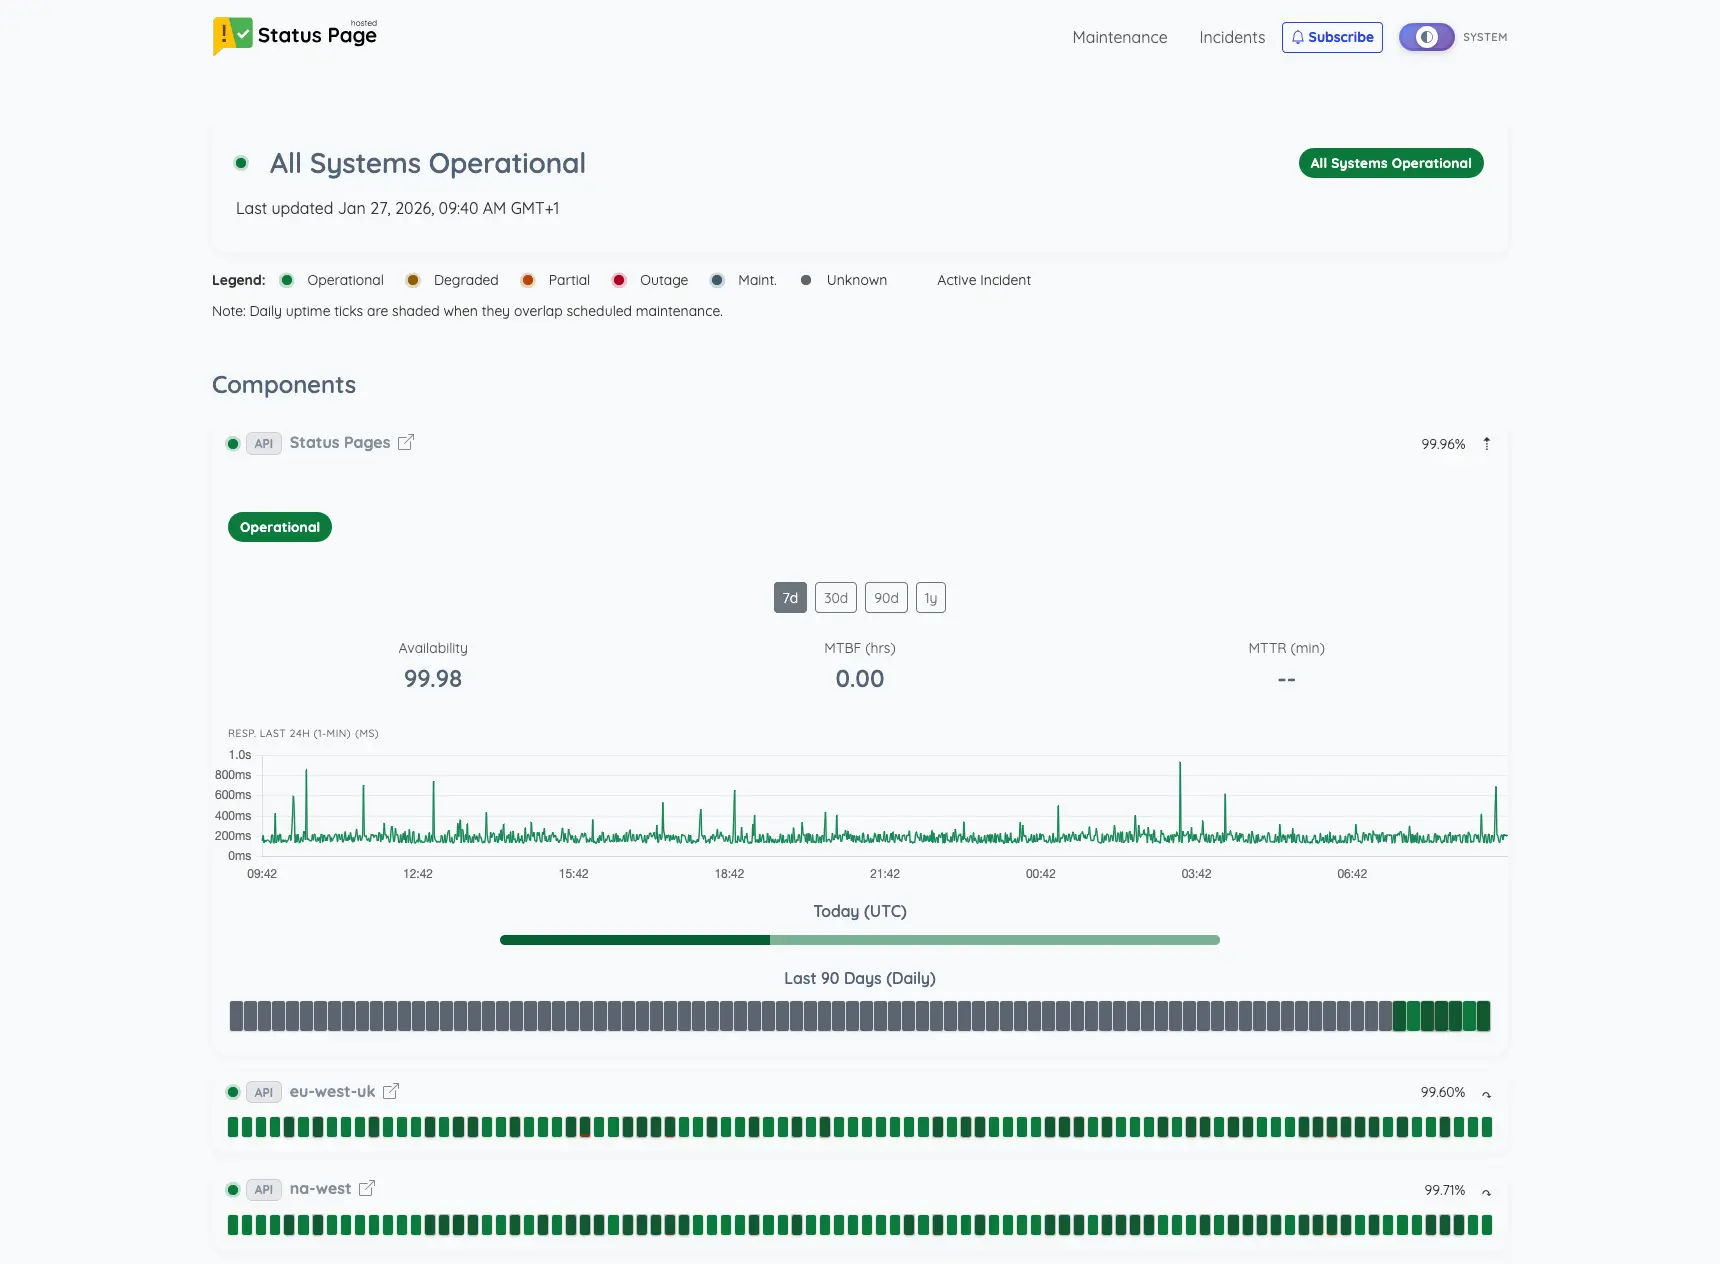
Task: Open eu-west-uk external link icon
Action: click(391, 1092)
